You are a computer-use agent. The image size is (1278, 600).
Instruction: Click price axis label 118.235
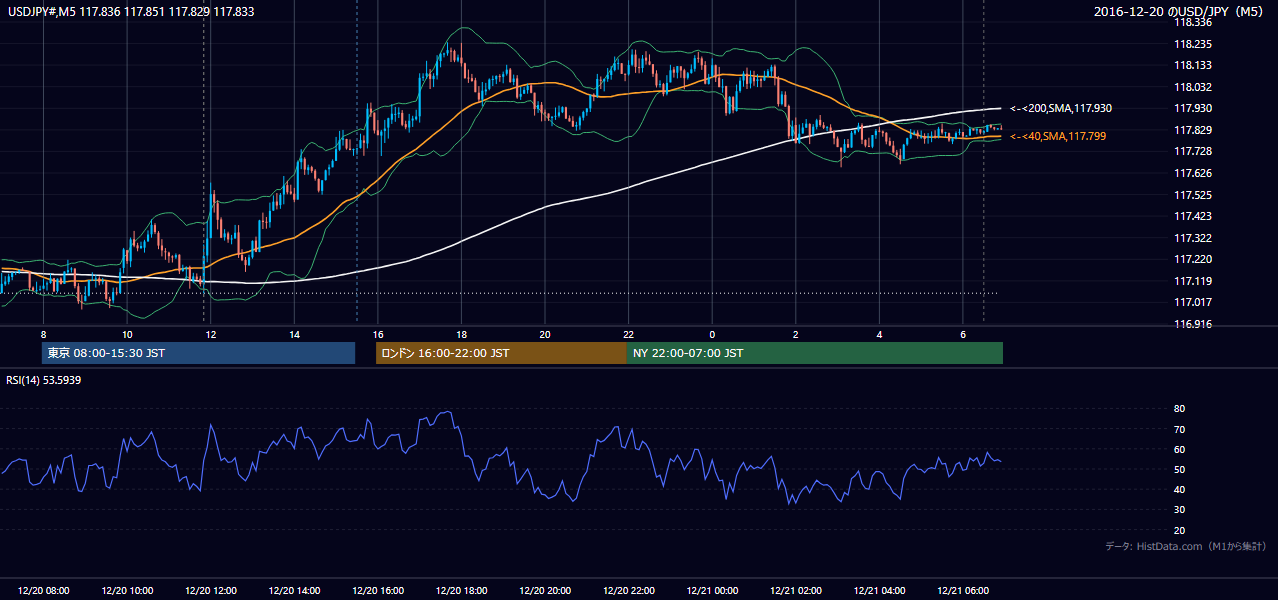pos(1193,44)
